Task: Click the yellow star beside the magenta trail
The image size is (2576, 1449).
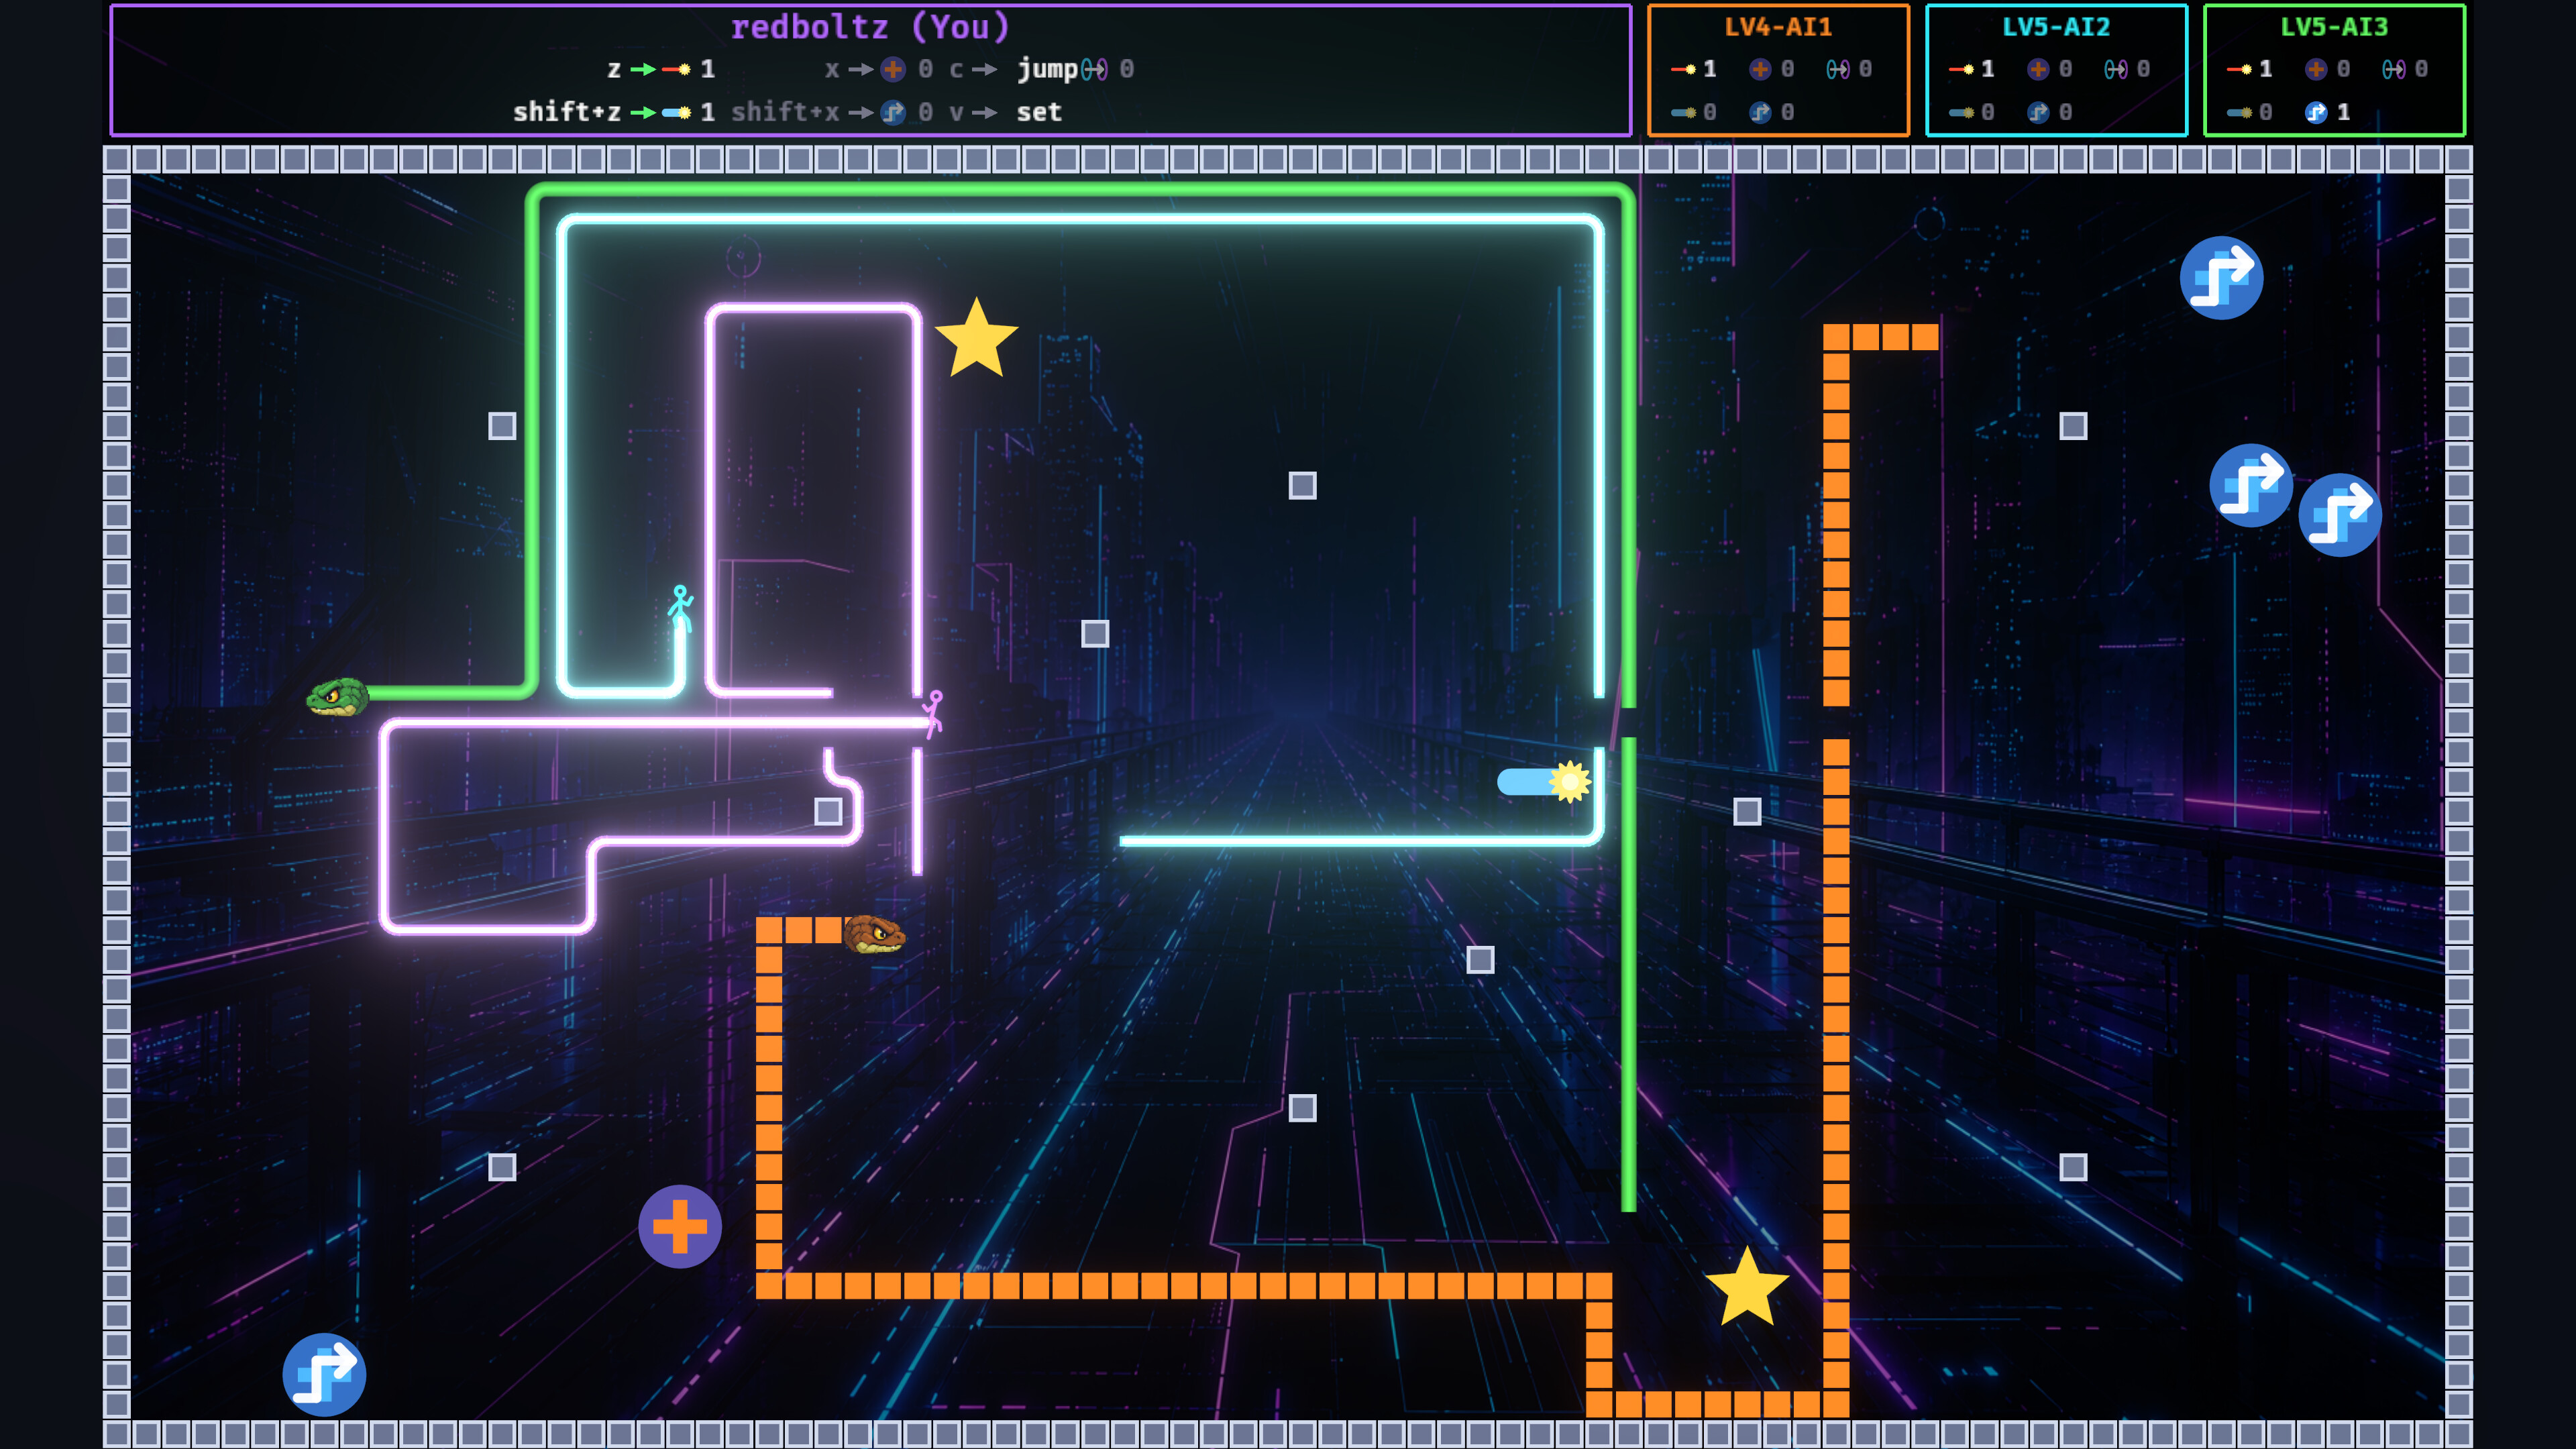Action: [977, 338]
